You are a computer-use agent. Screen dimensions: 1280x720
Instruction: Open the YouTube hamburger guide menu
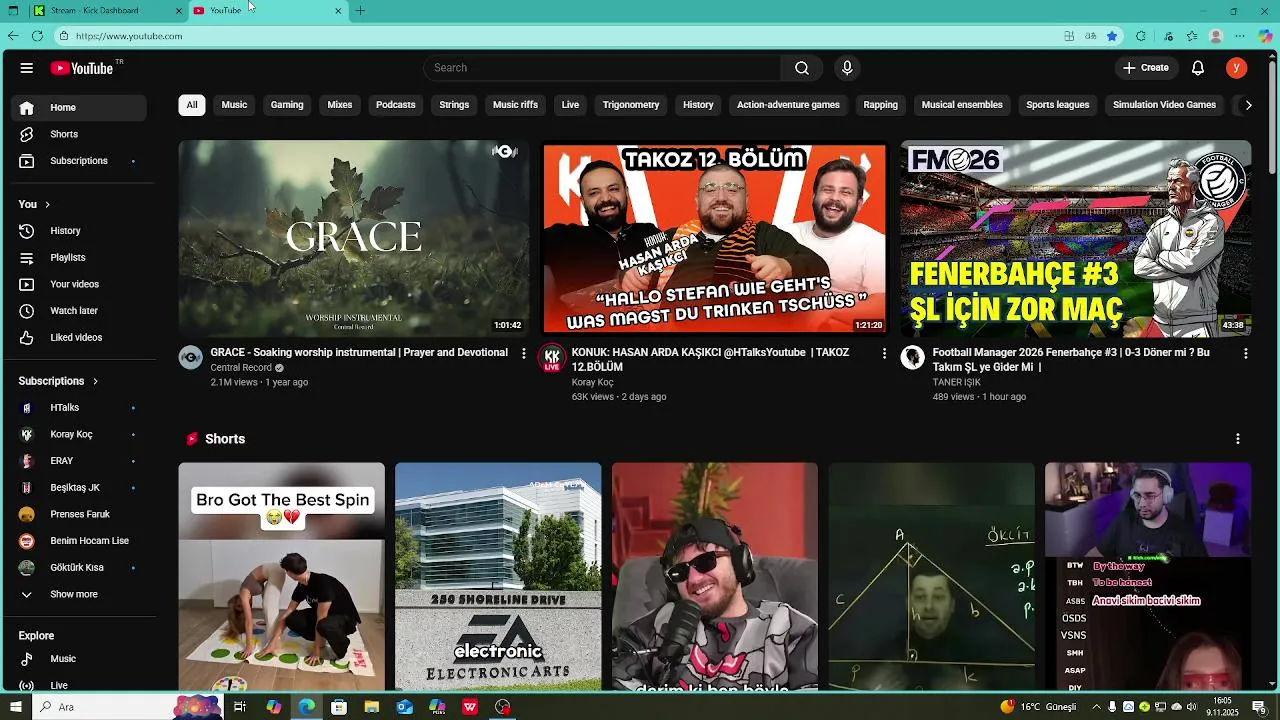[x=27, y=68]
